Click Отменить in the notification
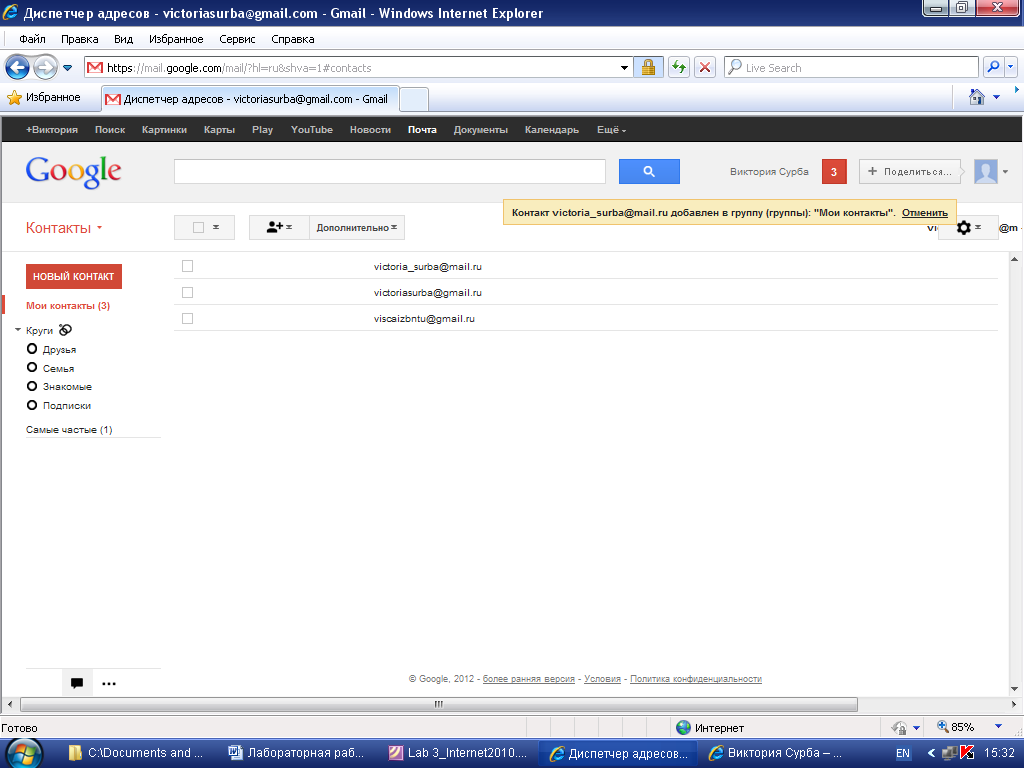 925,212
